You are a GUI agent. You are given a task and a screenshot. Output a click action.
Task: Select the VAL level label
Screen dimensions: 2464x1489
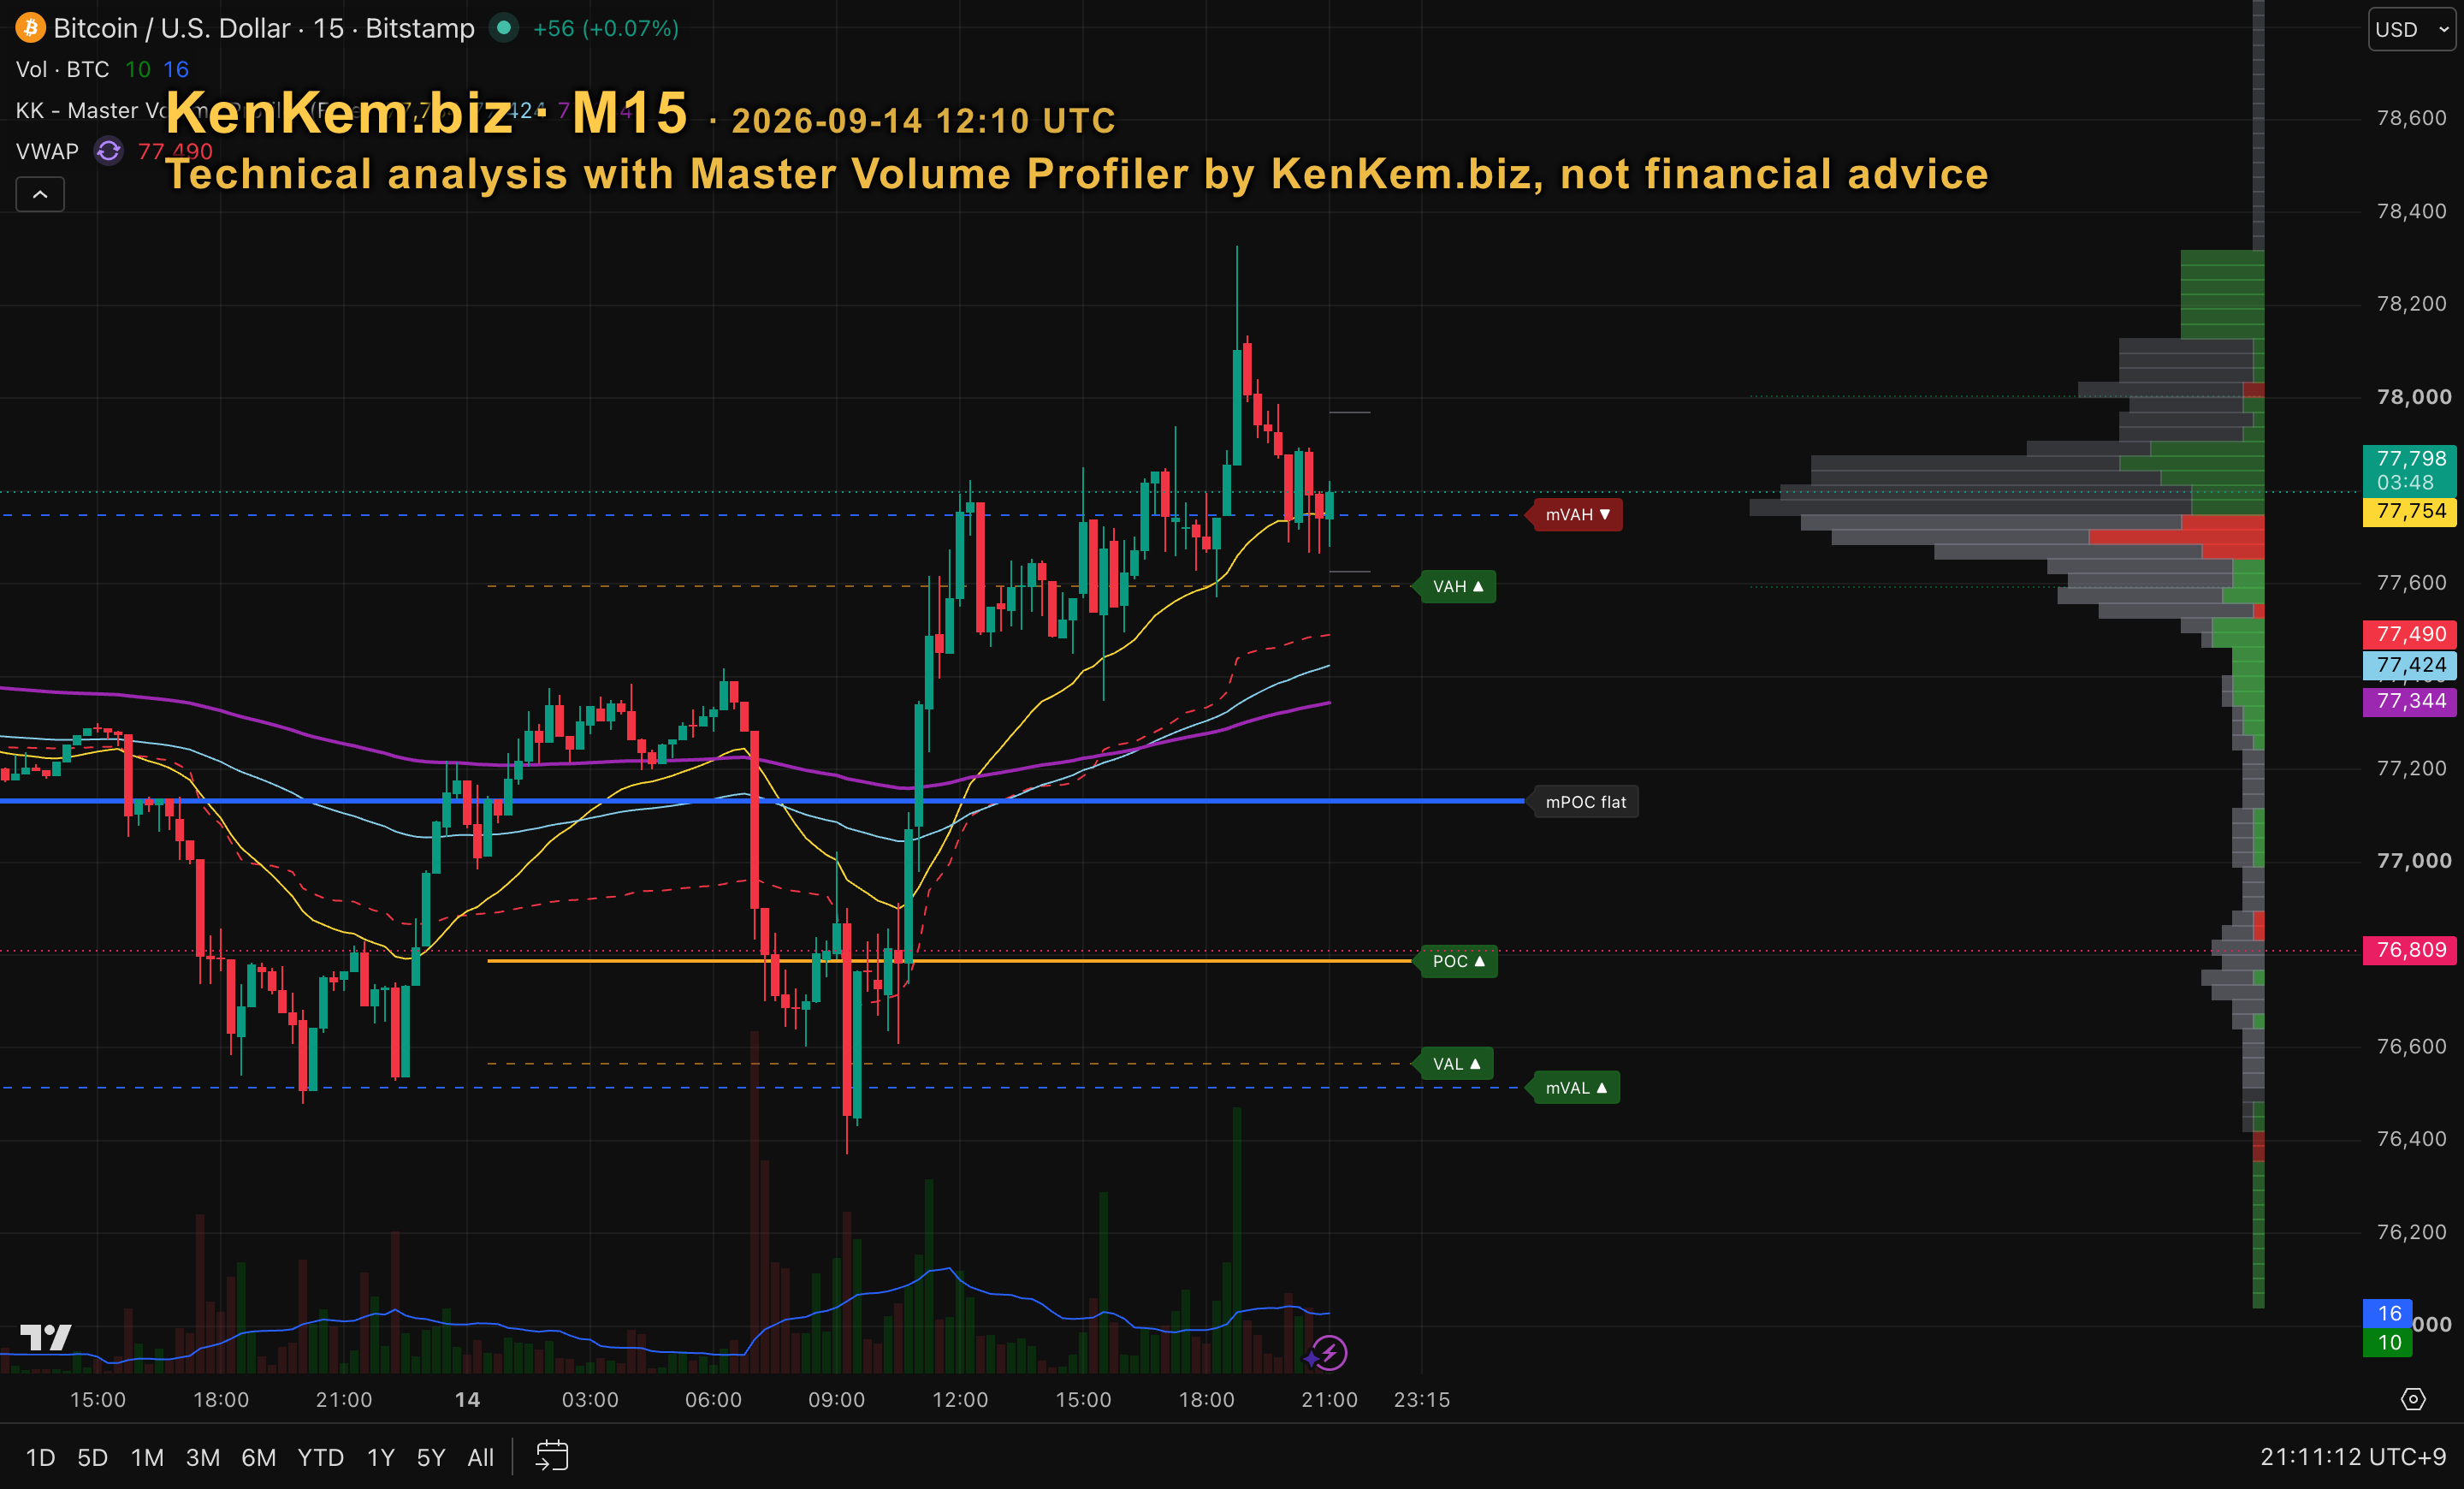1456,1064
